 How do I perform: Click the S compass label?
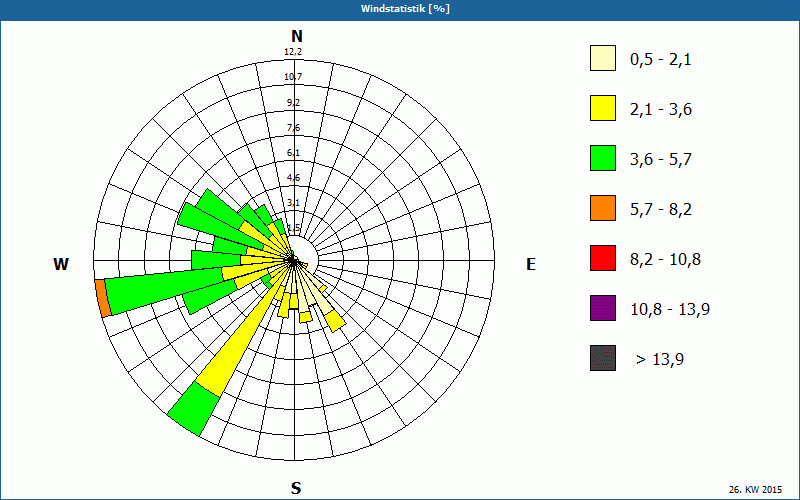pyautogui.click(x=296, y=488)
